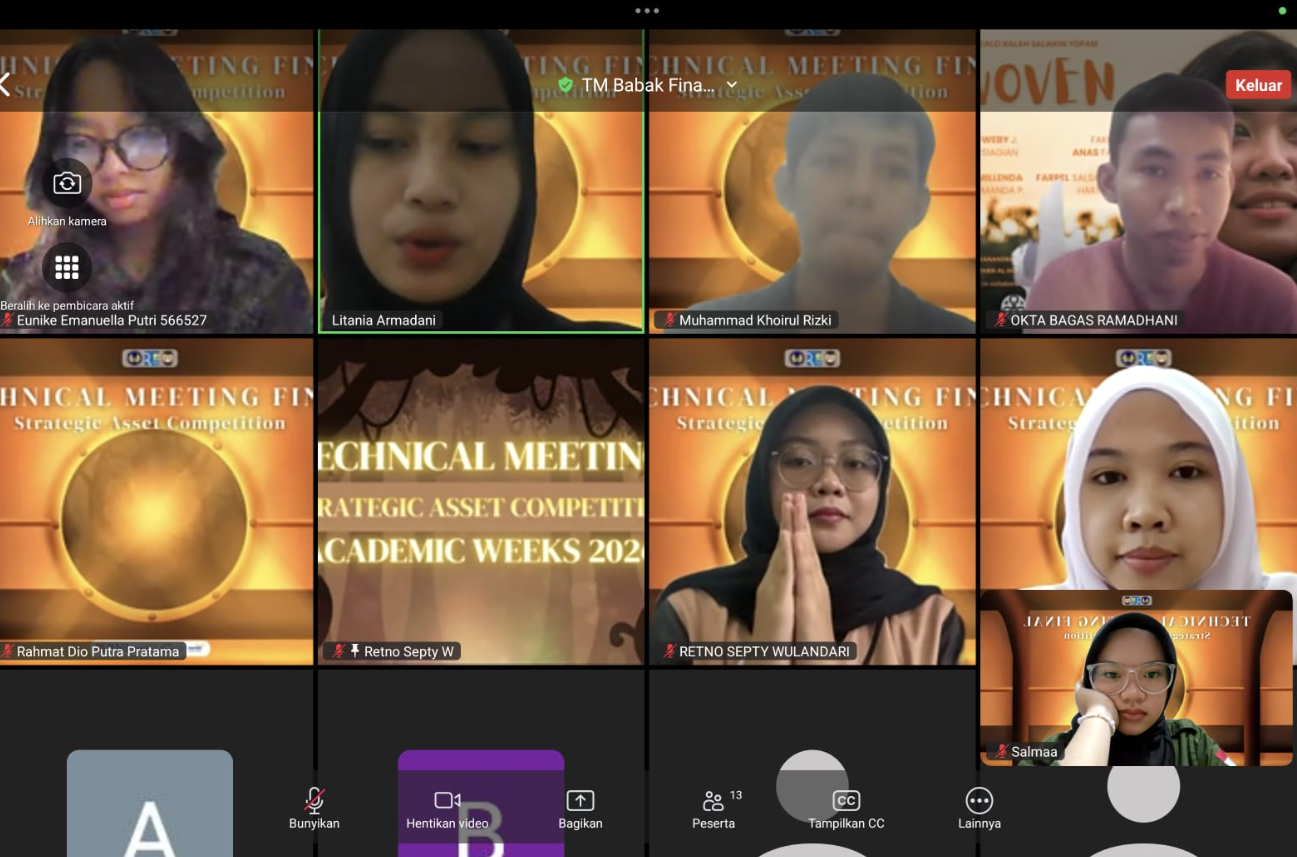
Task: Select participant tile with letter A avatar
Action: [x=150, y=803]
